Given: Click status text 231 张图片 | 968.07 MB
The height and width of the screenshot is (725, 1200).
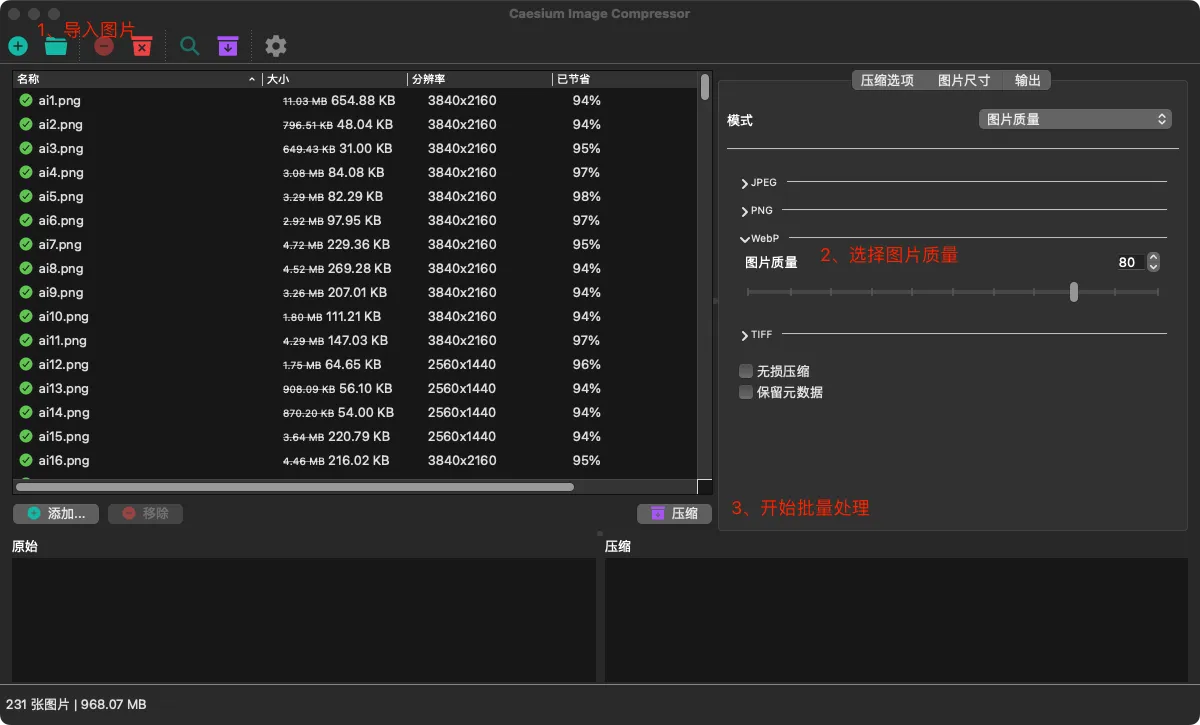Looking at the screenshot, I should (76, 704).
